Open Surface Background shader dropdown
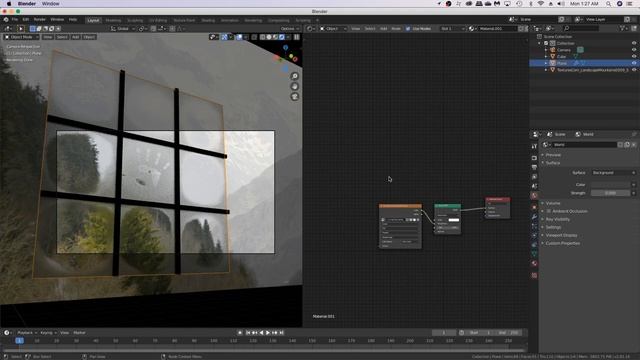The height and width of the screenshot is (360, 640). (x=613, y=173)
